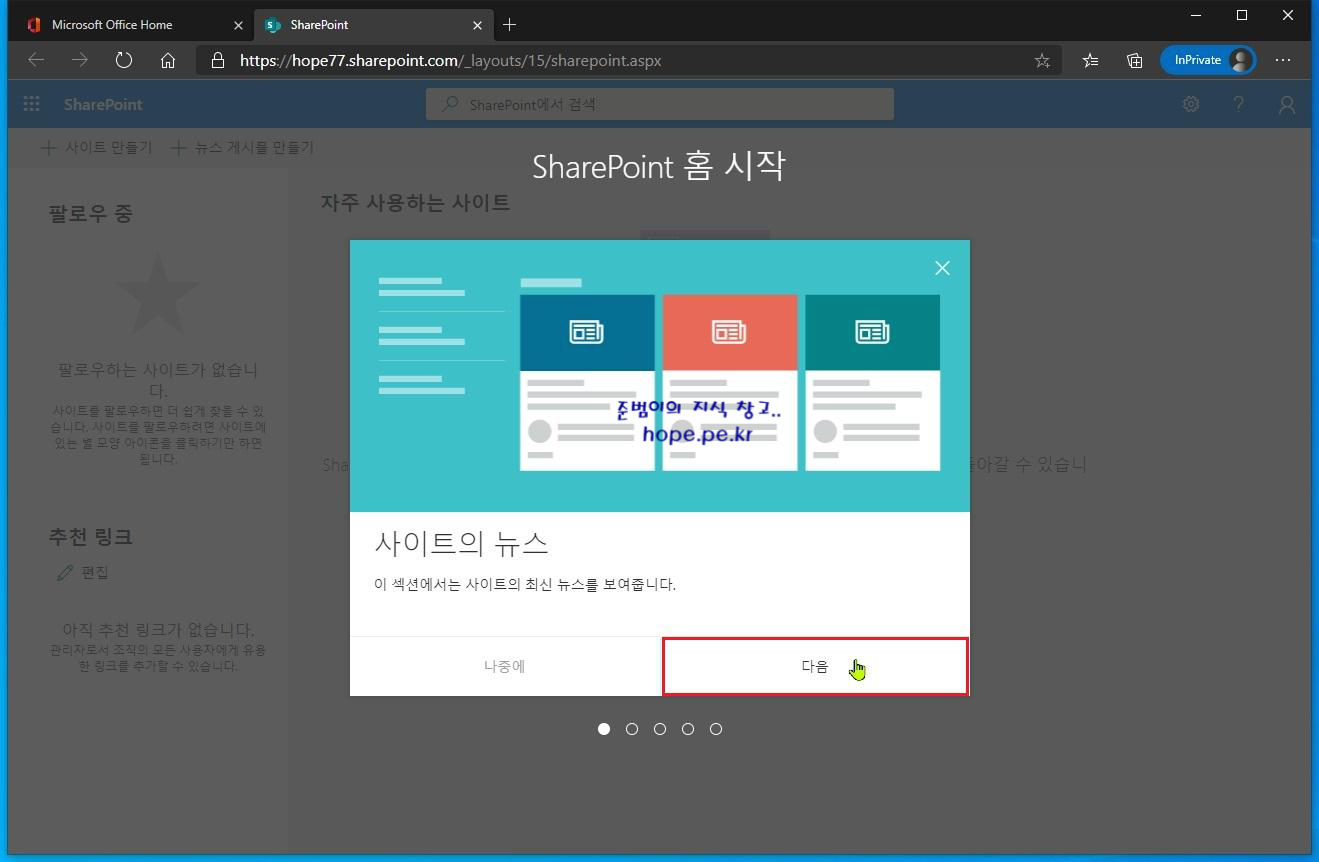View site information lock icon
Viewport: 1319px width, 862px height.
tap(218, 60)
